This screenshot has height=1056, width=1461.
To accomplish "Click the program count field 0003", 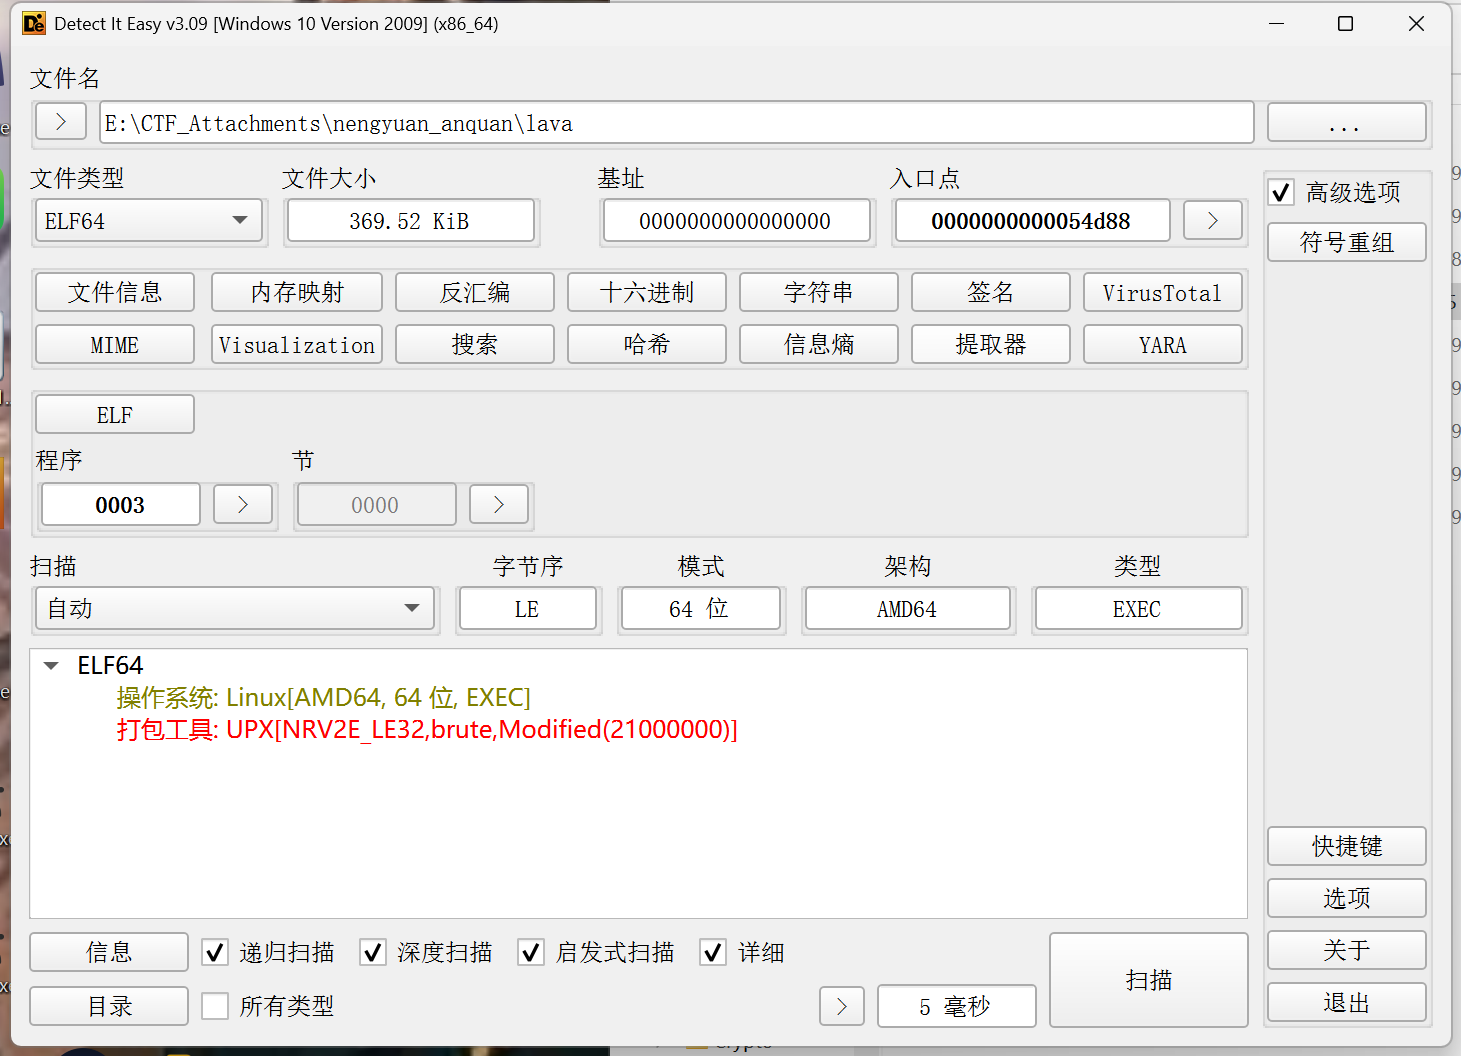I will point(121,504).
